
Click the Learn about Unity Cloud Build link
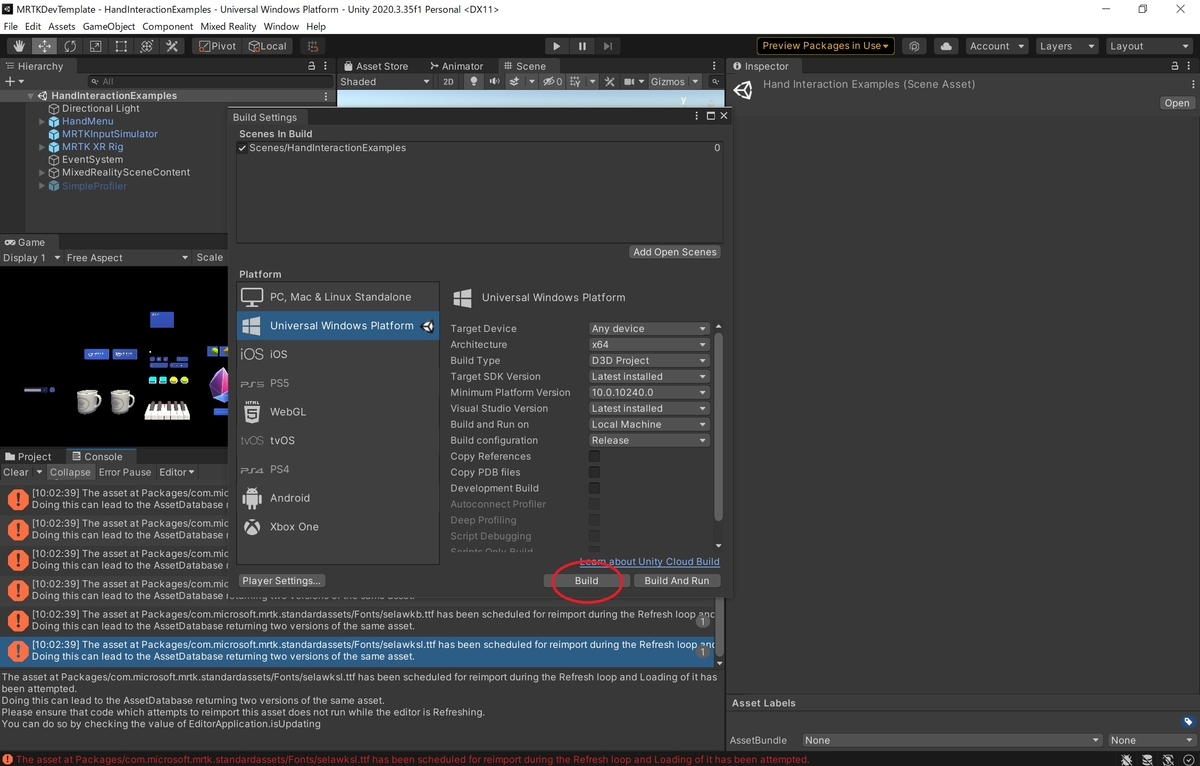(650, 561)
